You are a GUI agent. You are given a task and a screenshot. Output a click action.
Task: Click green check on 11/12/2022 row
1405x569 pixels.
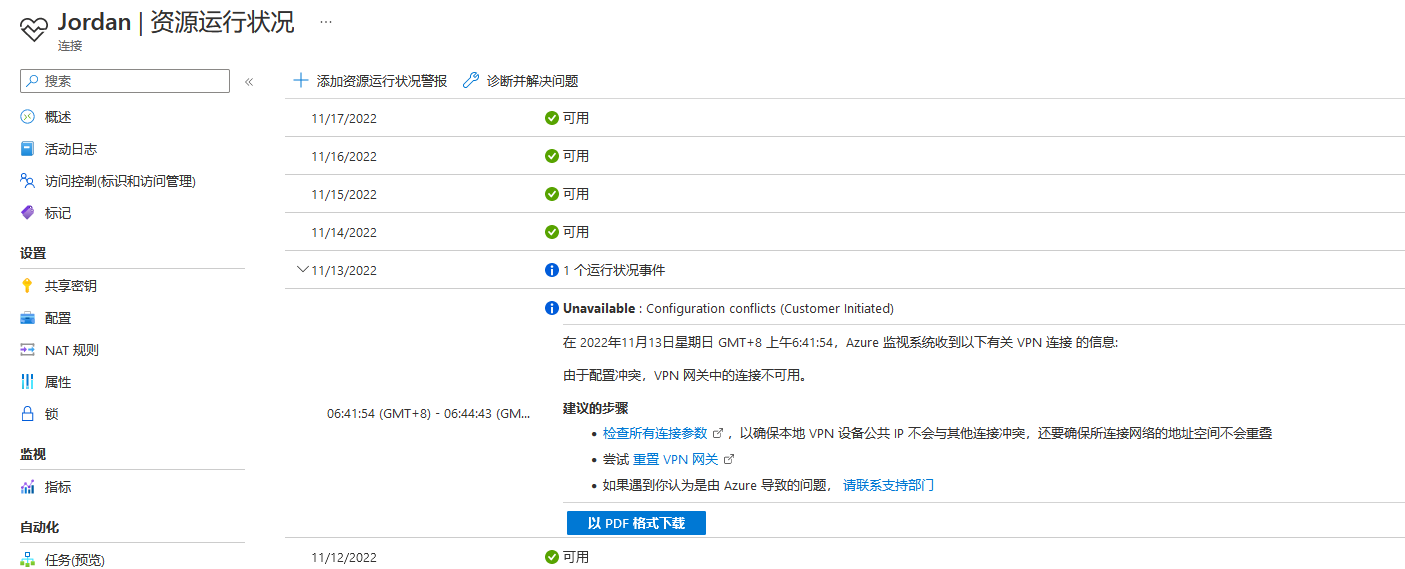(x=551, y=557)
